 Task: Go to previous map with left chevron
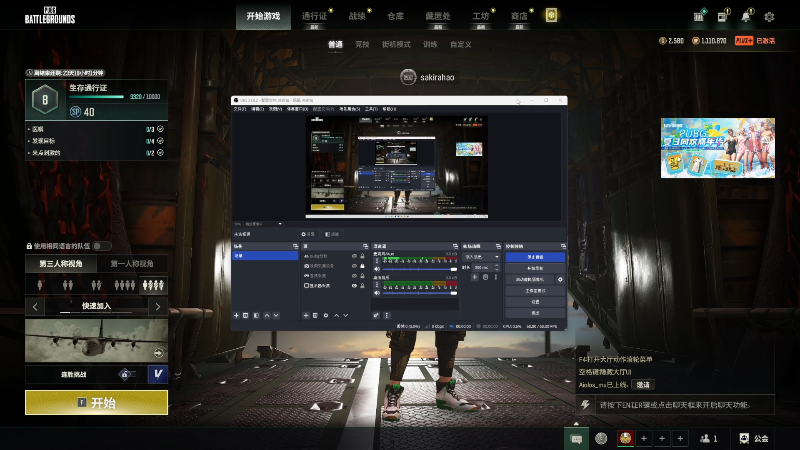pos(35,306)
